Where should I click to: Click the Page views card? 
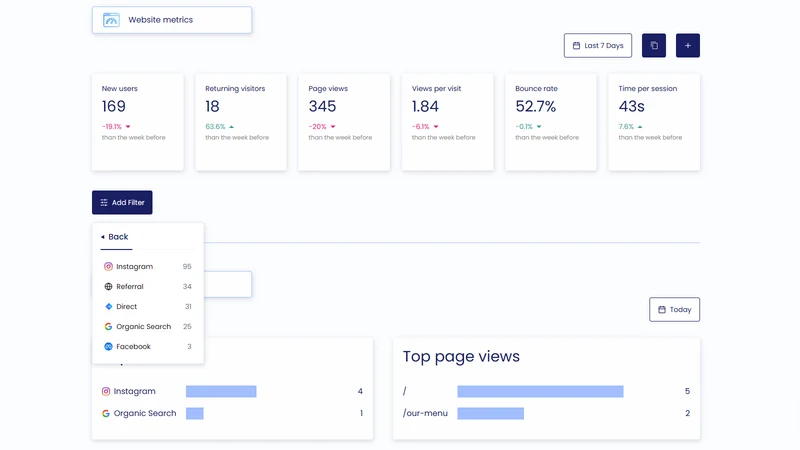[344, 122]
